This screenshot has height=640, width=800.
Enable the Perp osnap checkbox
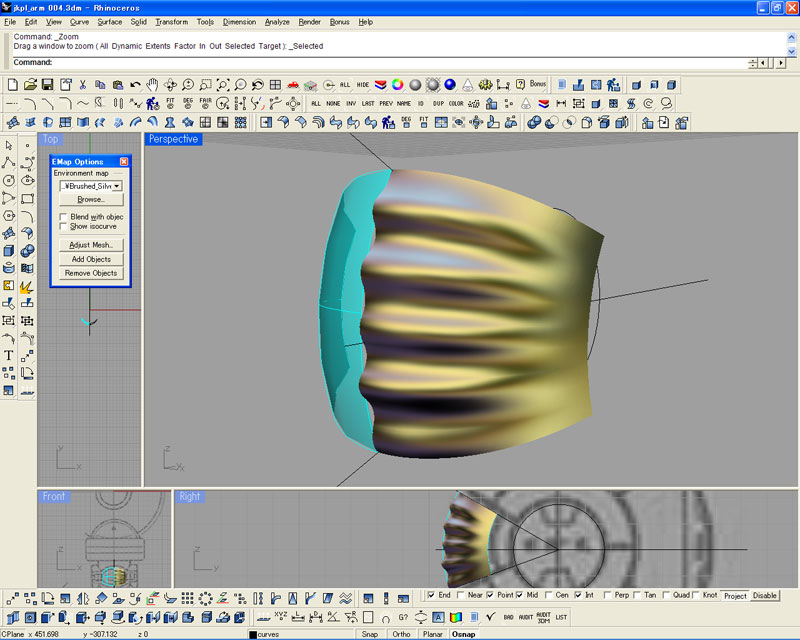point(607,595)
